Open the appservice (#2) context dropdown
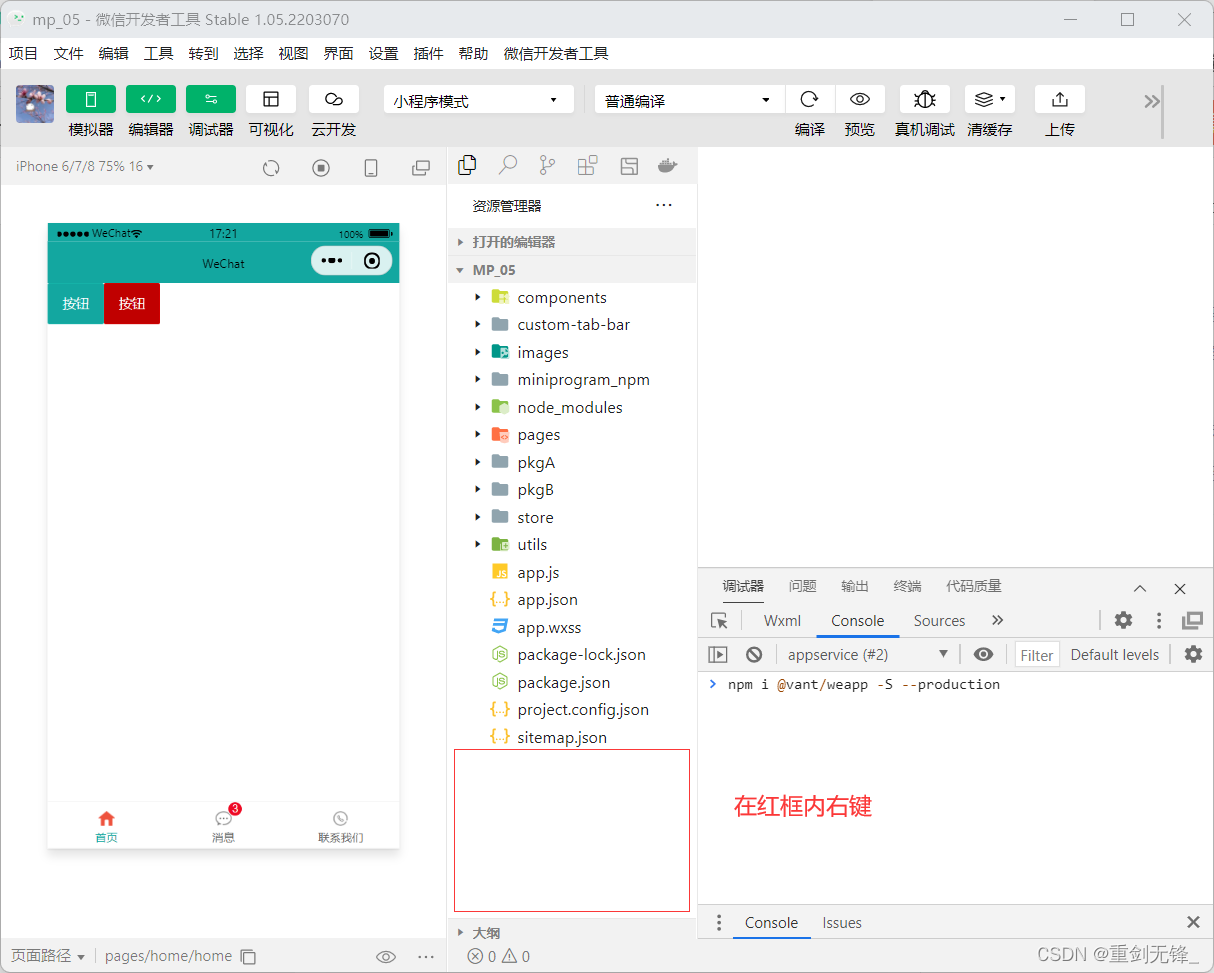The width and height of the screenshot is (1214, 973). click(870, 654)
